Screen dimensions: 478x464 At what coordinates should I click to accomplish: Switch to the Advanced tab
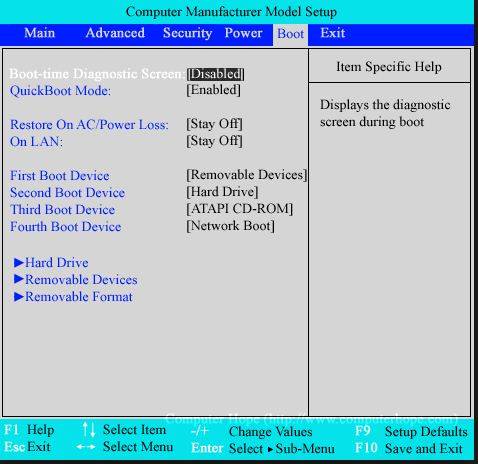click(115, 33)
